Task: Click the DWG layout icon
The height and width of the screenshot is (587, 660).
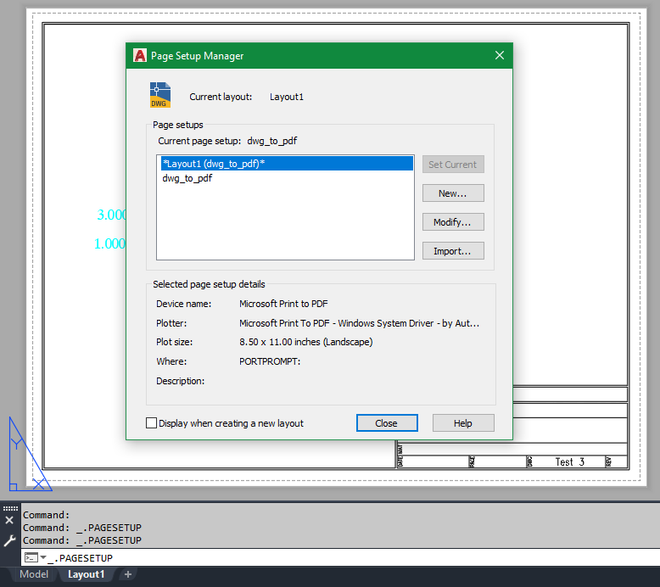Action: pyautogui.click(x=160, y=95)
